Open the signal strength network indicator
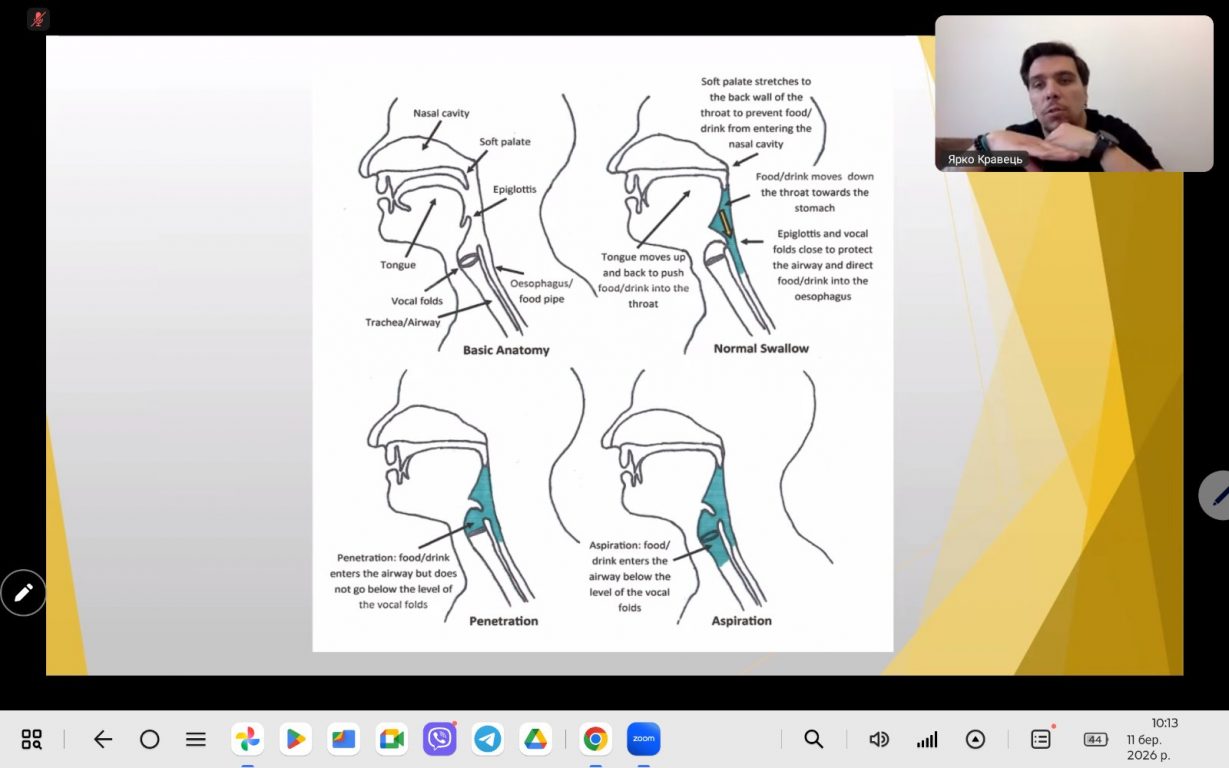Screen dimensions: 1229x768 [927, 739]
